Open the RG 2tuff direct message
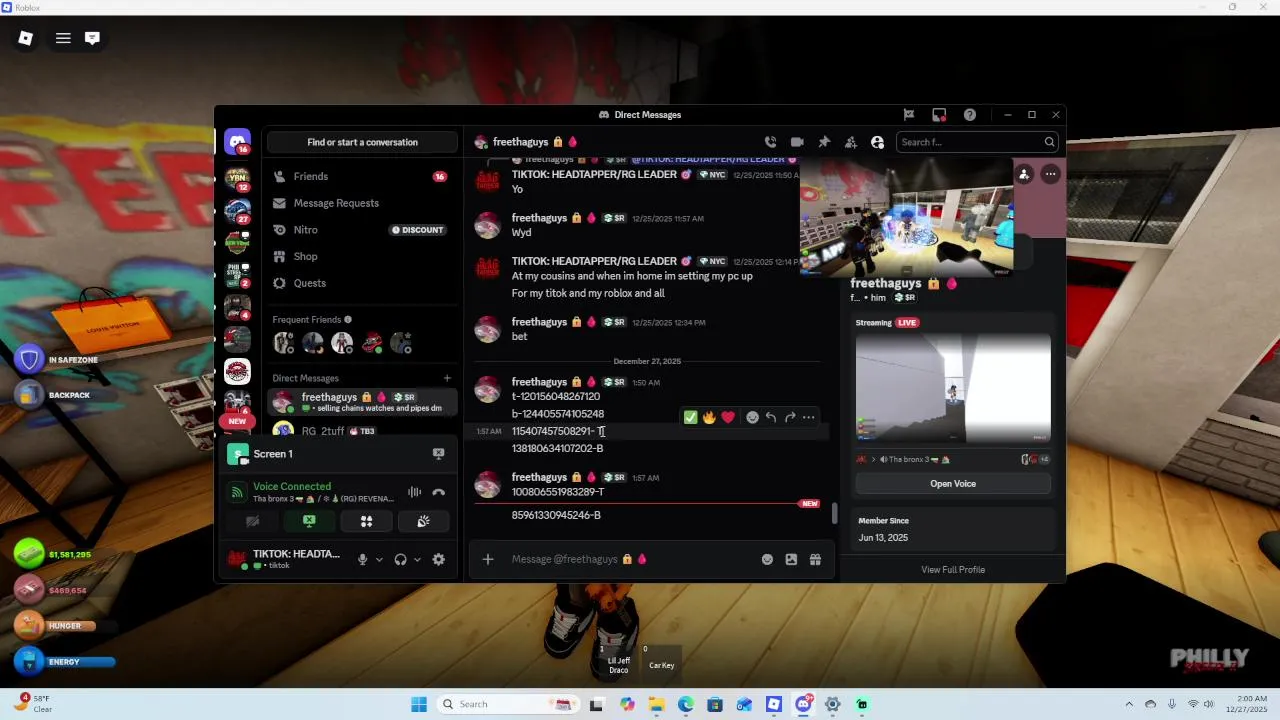This screenshot has height=720, width=1280. coord(362,431)
